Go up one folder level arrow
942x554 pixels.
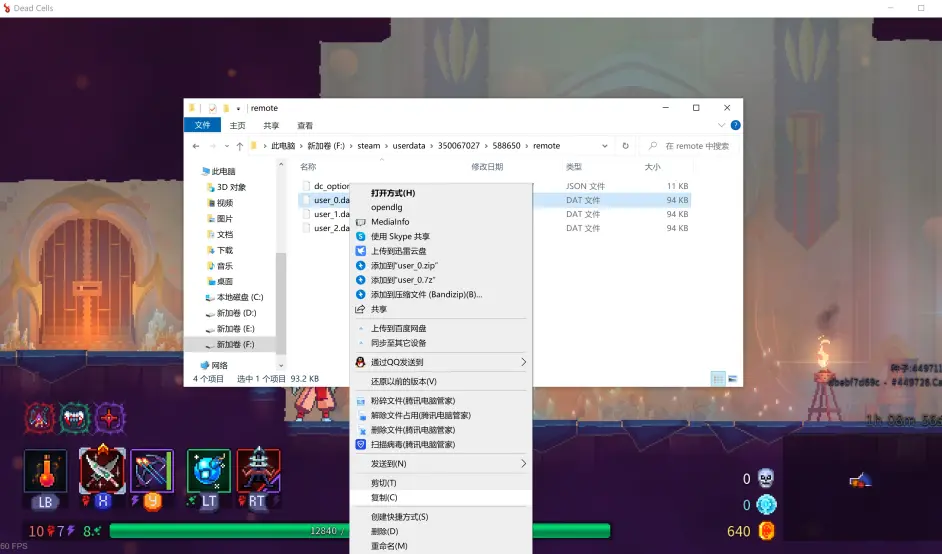click(239, 146)
